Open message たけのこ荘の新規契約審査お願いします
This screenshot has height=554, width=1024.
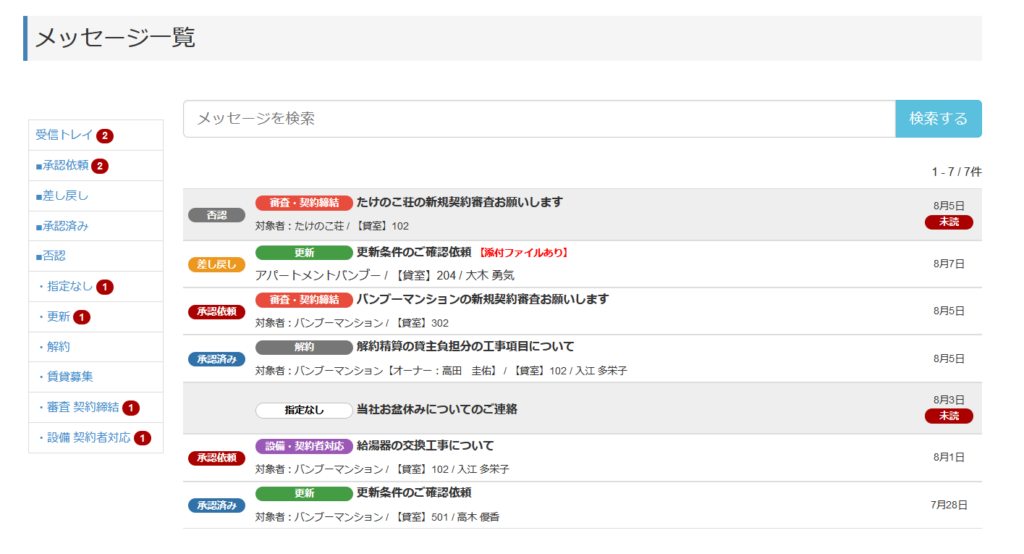pyautogui.click(x=460, y=202)
